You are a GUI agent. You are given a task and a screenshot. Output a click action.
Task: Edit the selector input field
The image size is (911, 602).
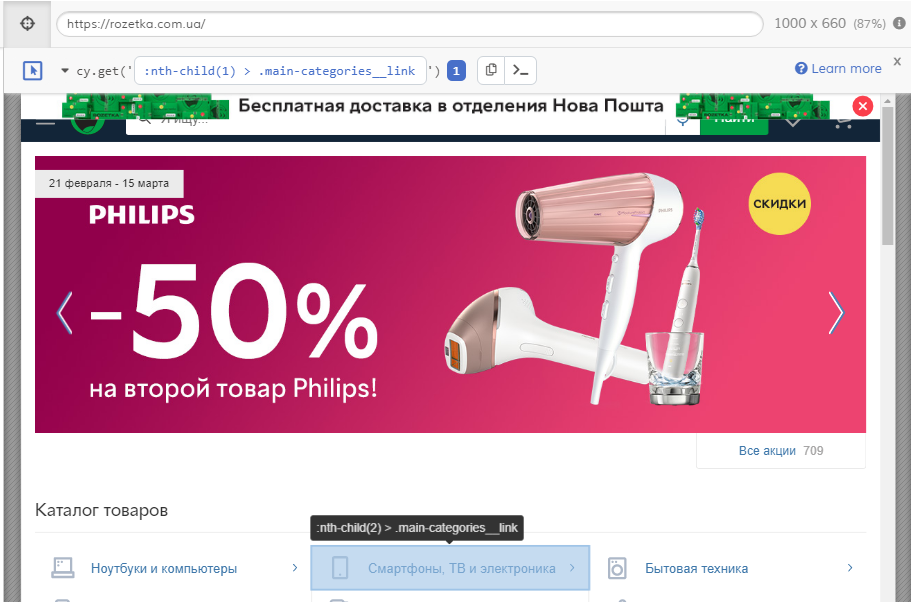tap(281, 71)
